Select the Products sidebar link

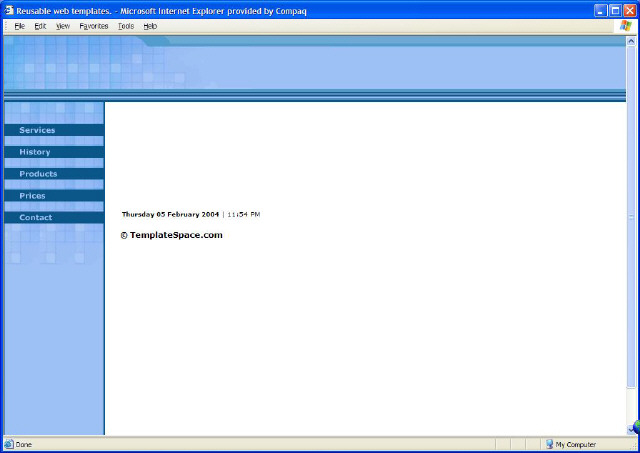pyautogui.click(x=38, y=174)
